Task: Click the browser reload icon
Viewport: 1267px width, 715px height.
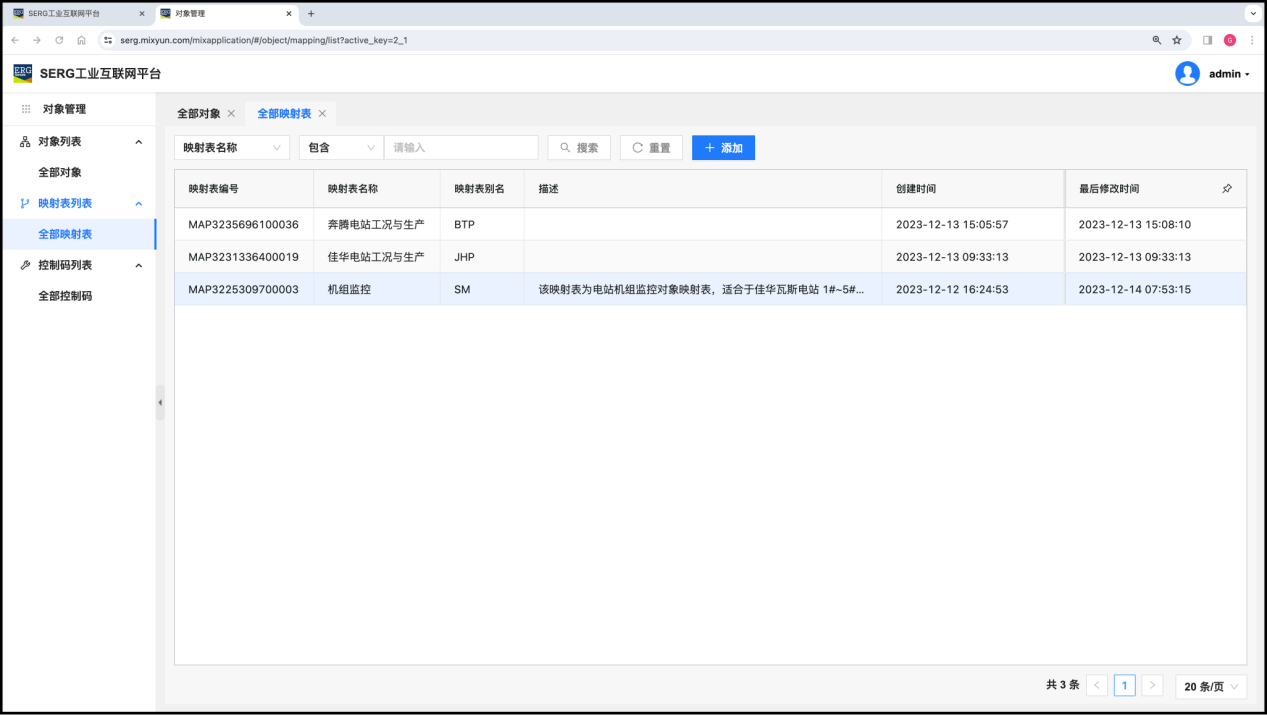Action: point(59,40)
